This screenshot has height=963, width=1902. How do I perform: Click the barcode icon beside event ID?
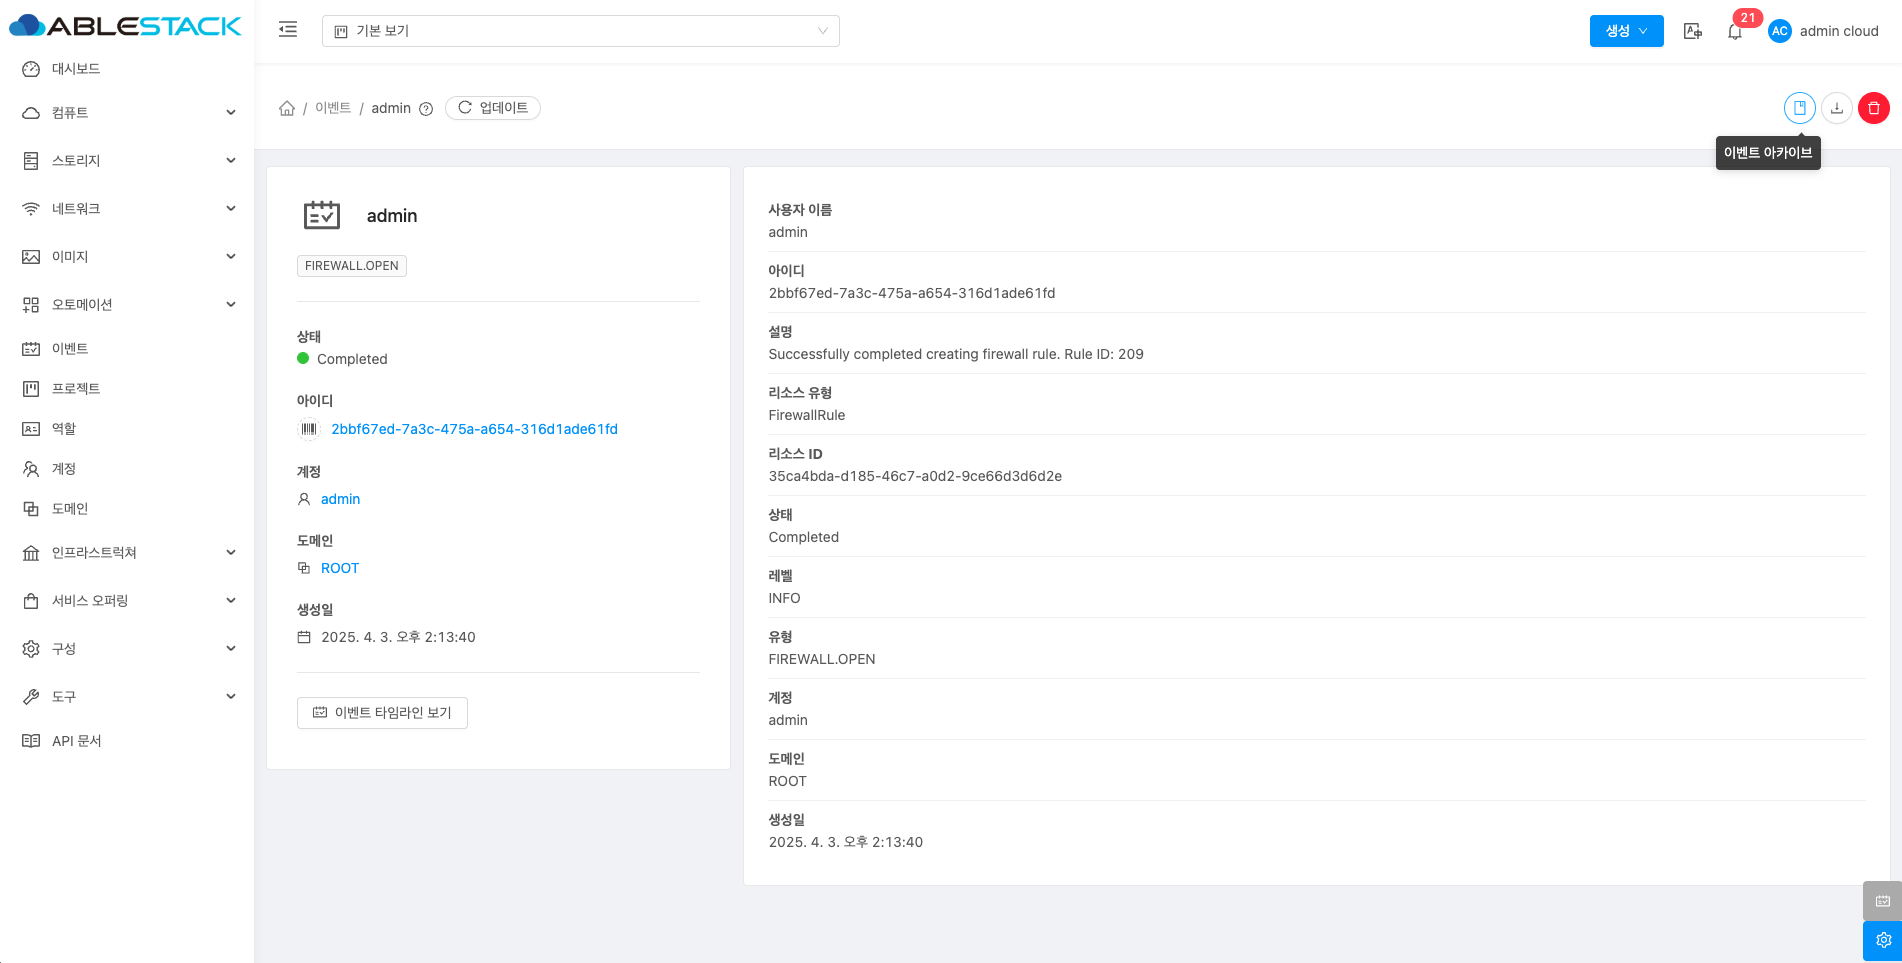309,429
